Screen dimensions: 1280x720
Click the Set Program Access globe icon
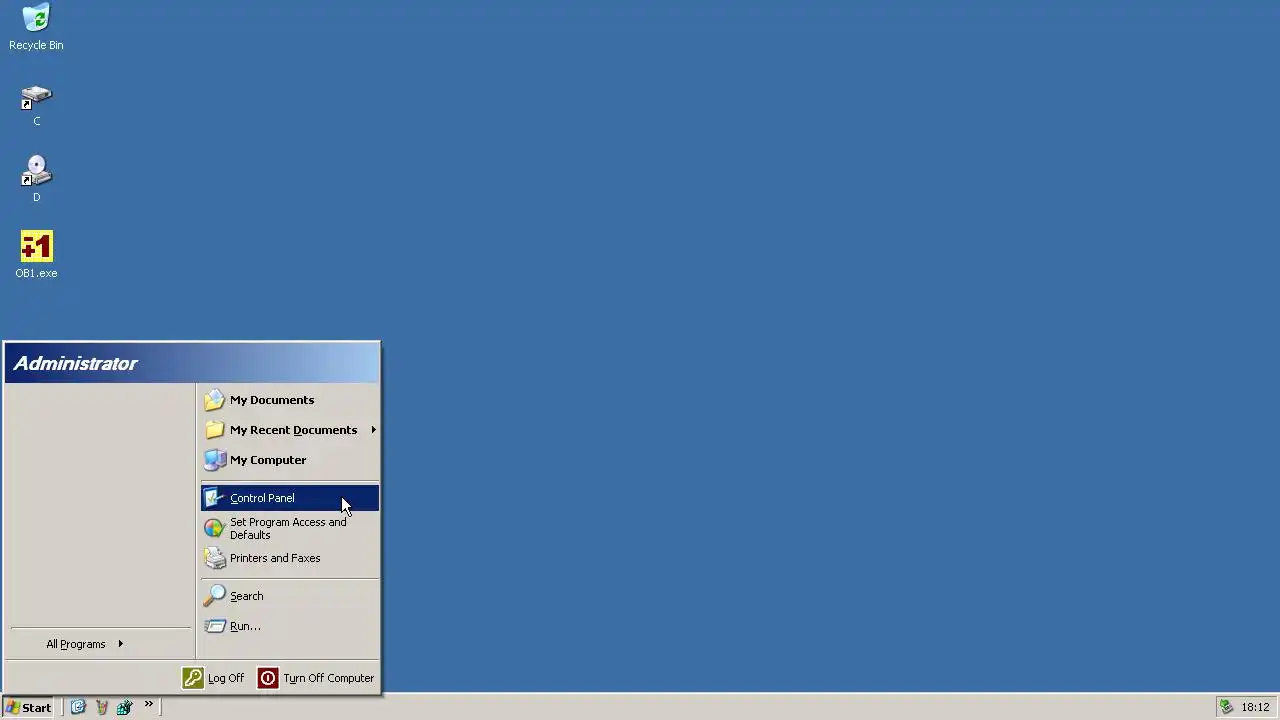[214, 528]
